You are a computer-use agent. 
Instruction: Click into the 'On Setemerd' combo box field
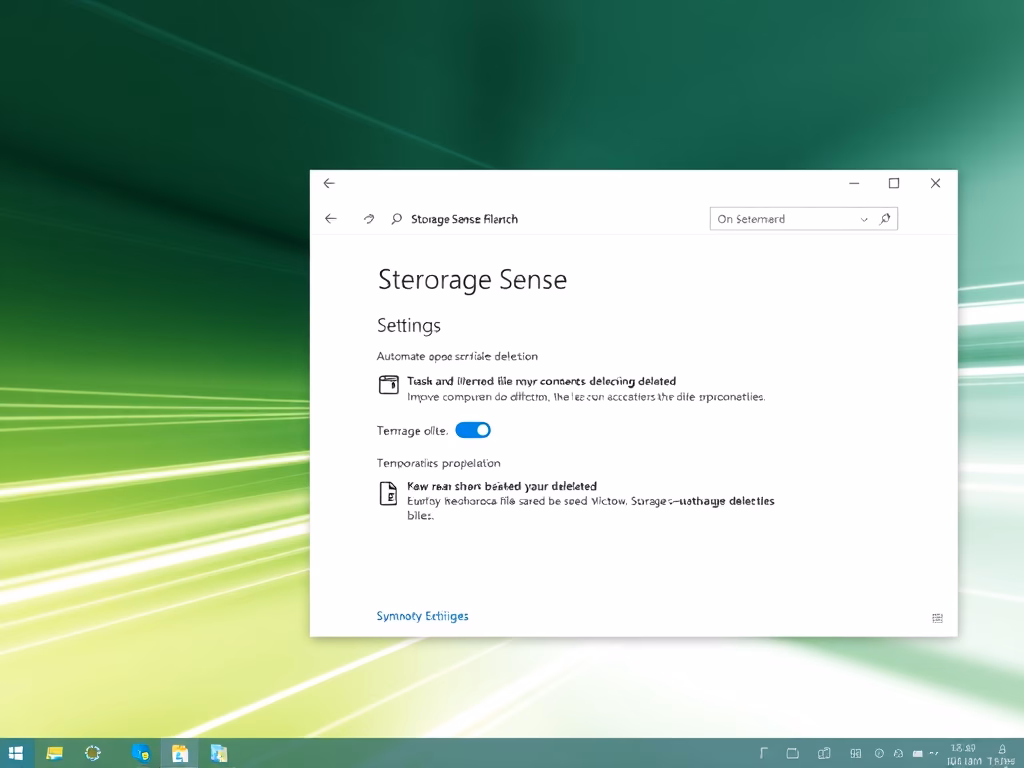tap(804, 219)
